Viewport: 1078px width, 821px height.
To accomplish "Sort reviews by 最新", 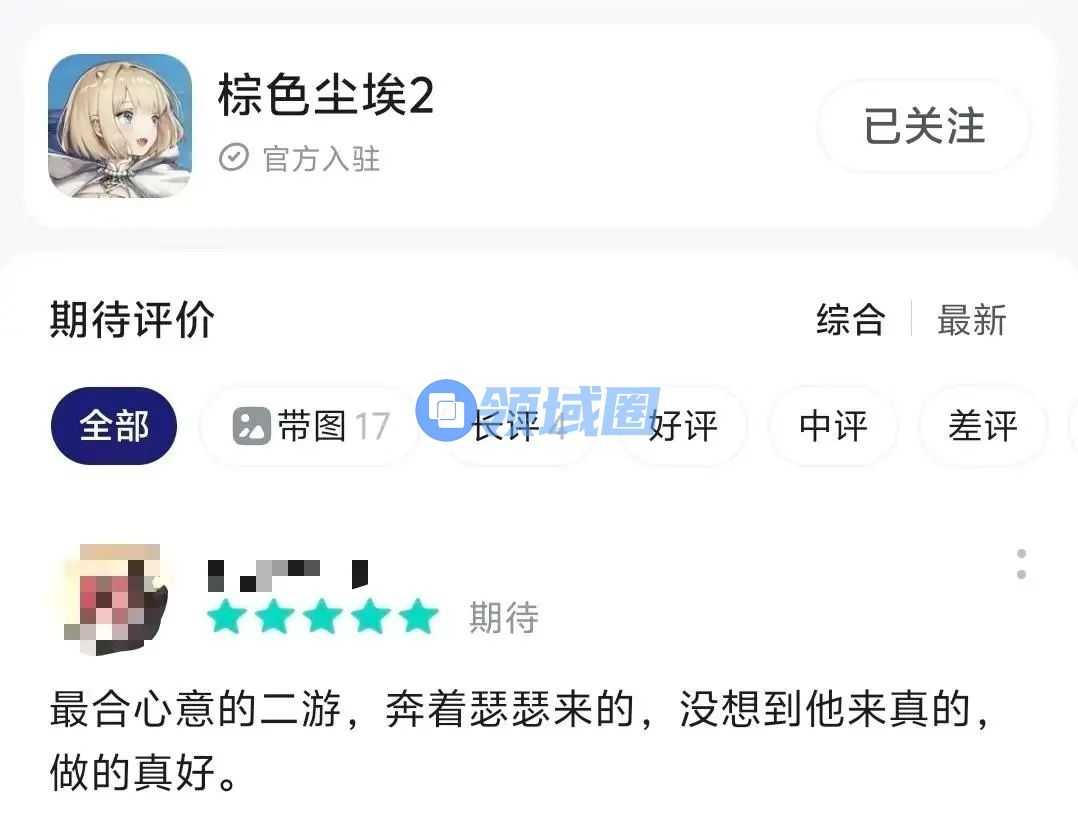I will point(971,320).
